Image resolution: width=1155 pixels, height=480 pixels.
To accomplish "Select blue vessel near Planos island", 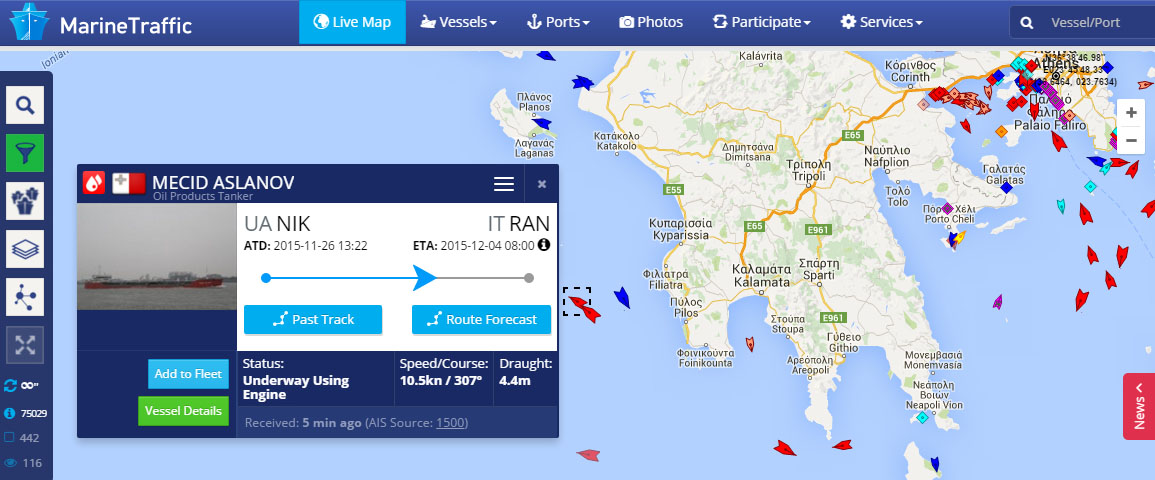I will (x=542, y=123).
